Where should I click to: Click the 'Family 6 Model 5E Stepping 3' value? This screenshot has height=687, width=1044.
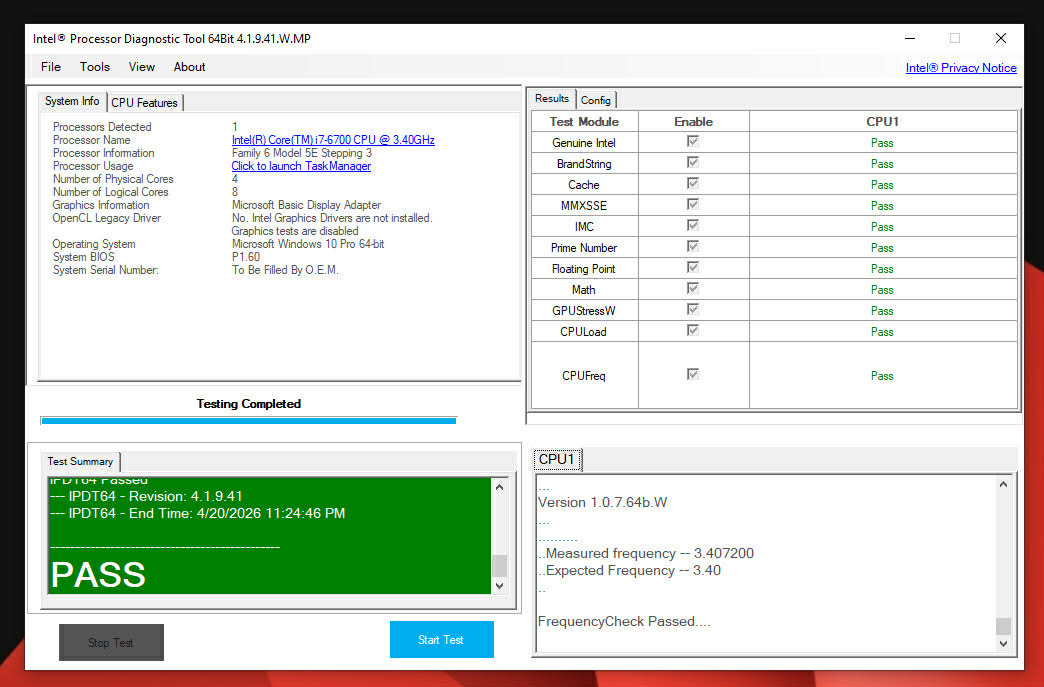(x=302, y=152)
